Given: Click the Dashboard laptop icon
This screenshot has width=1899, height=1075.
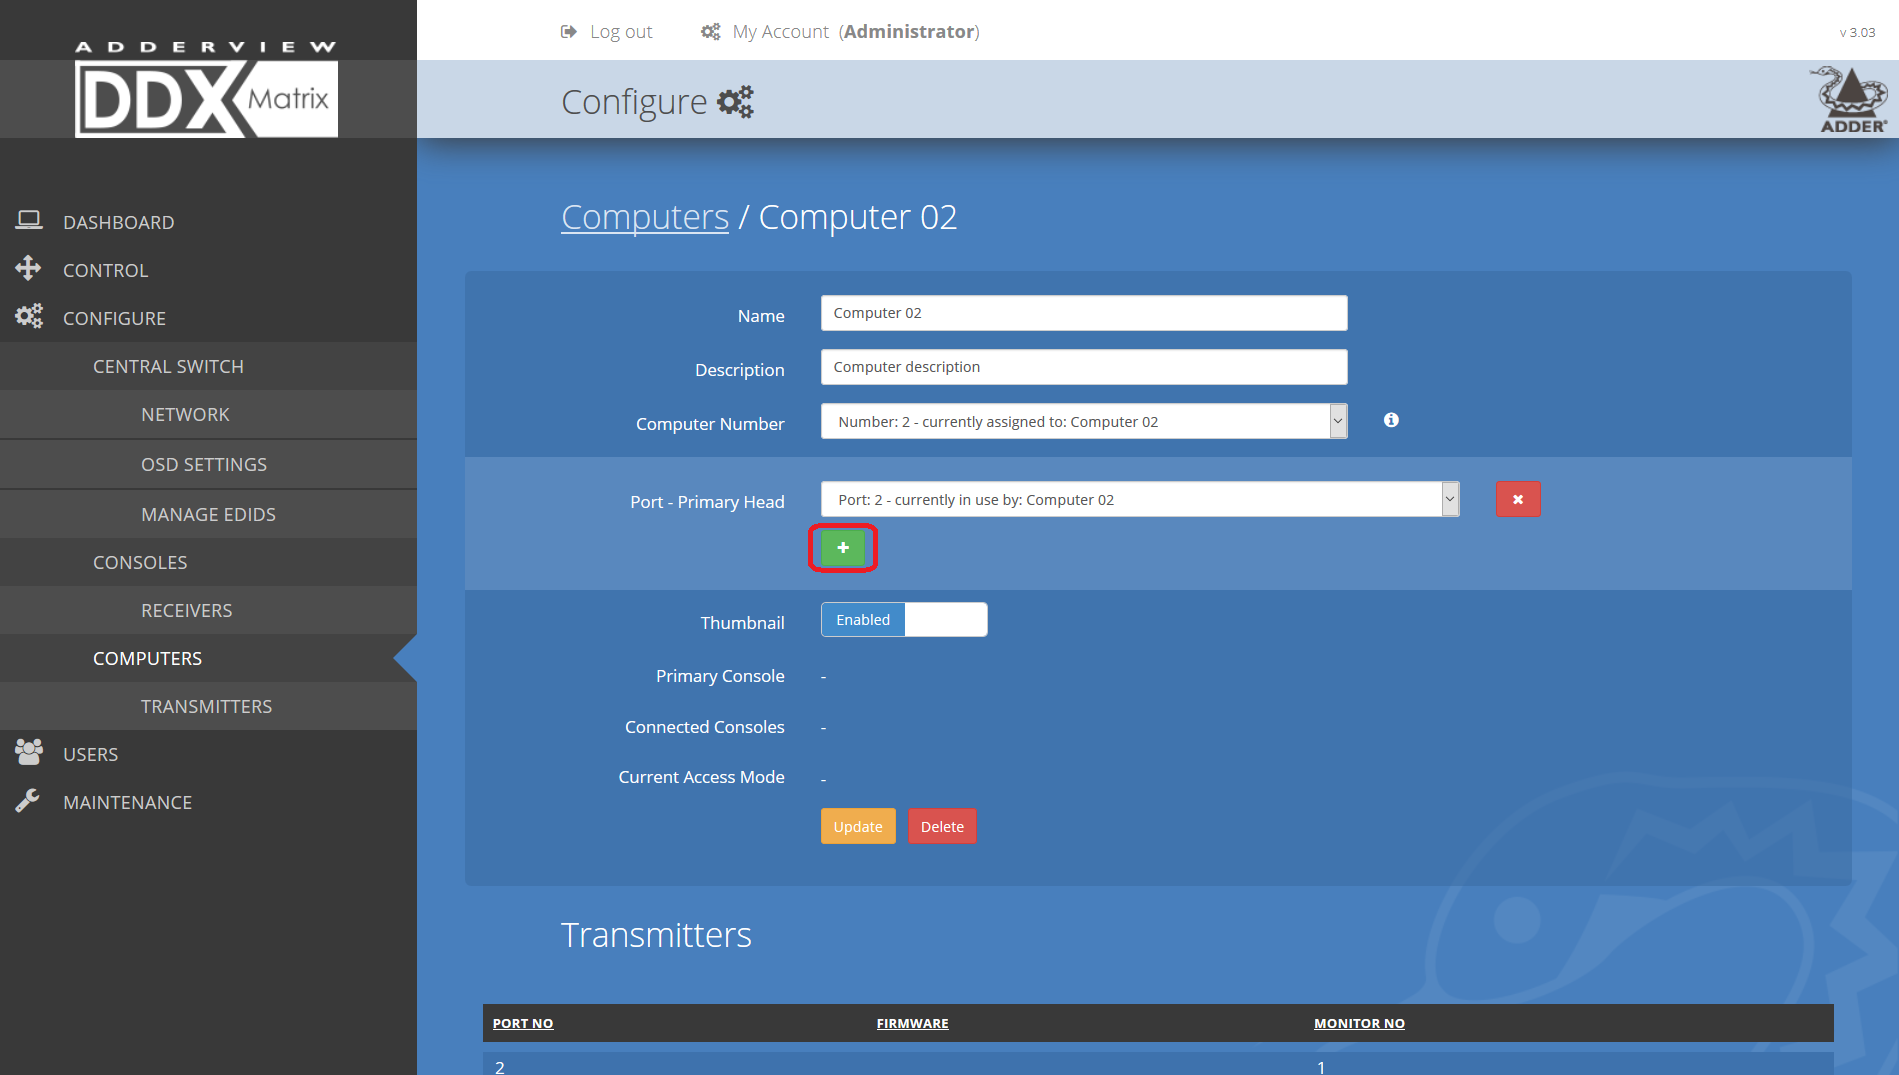Looking at the screenshot, I should [29, 220].
